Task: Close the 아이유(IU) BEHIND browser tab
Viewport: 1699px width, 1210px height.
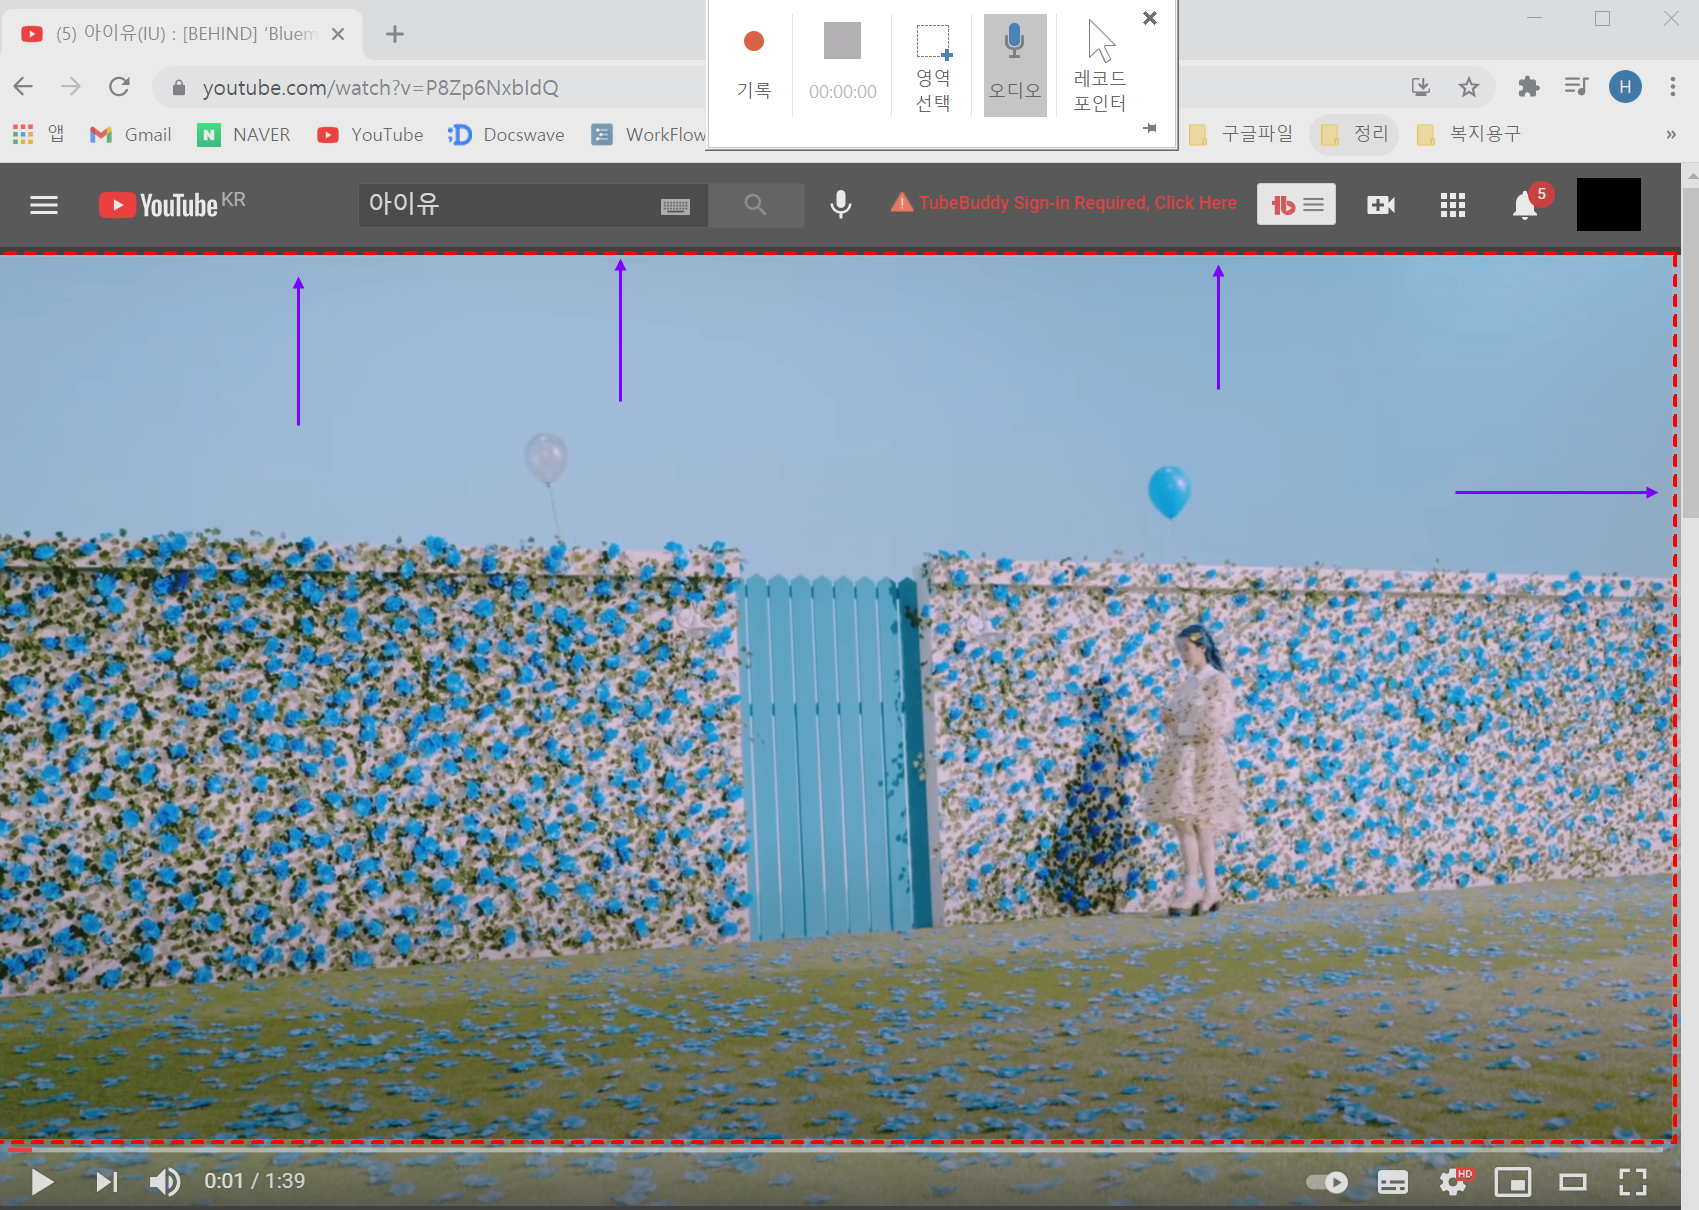Action: pos(338,34)
